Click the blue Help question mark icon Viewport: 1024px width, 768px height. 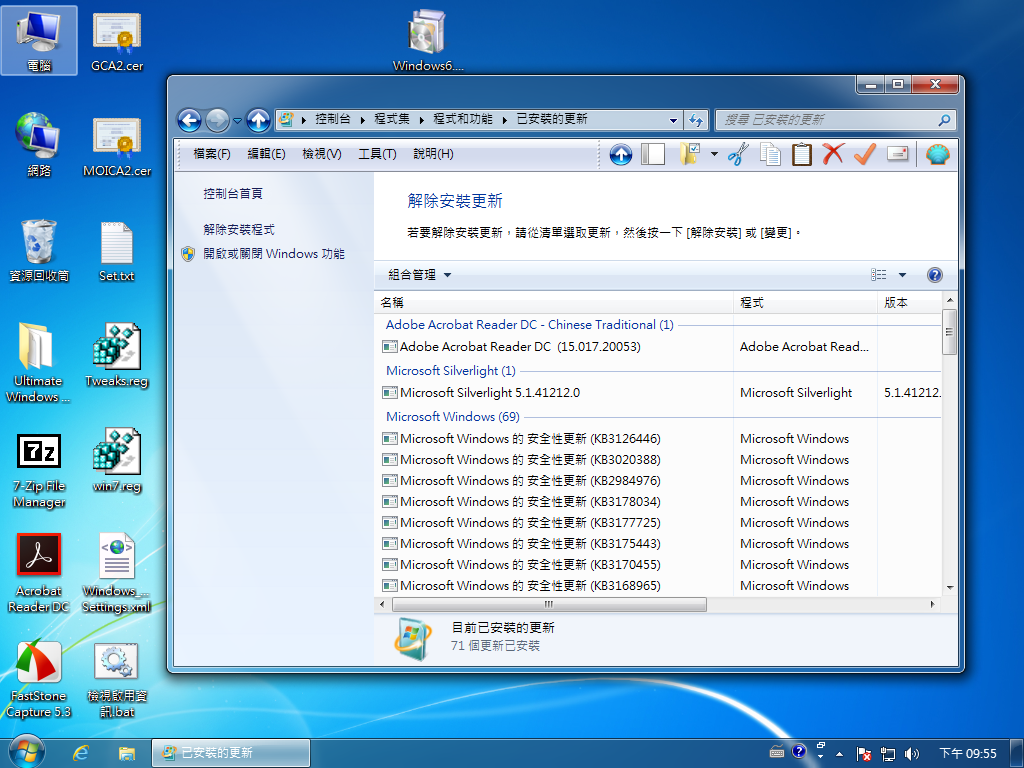coord(935,275)
